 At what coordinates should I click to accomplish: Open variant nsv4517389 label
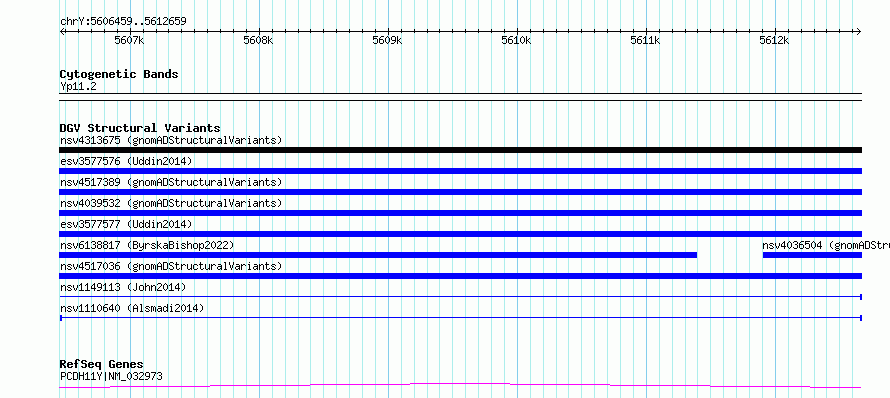(x=171, y=182)
